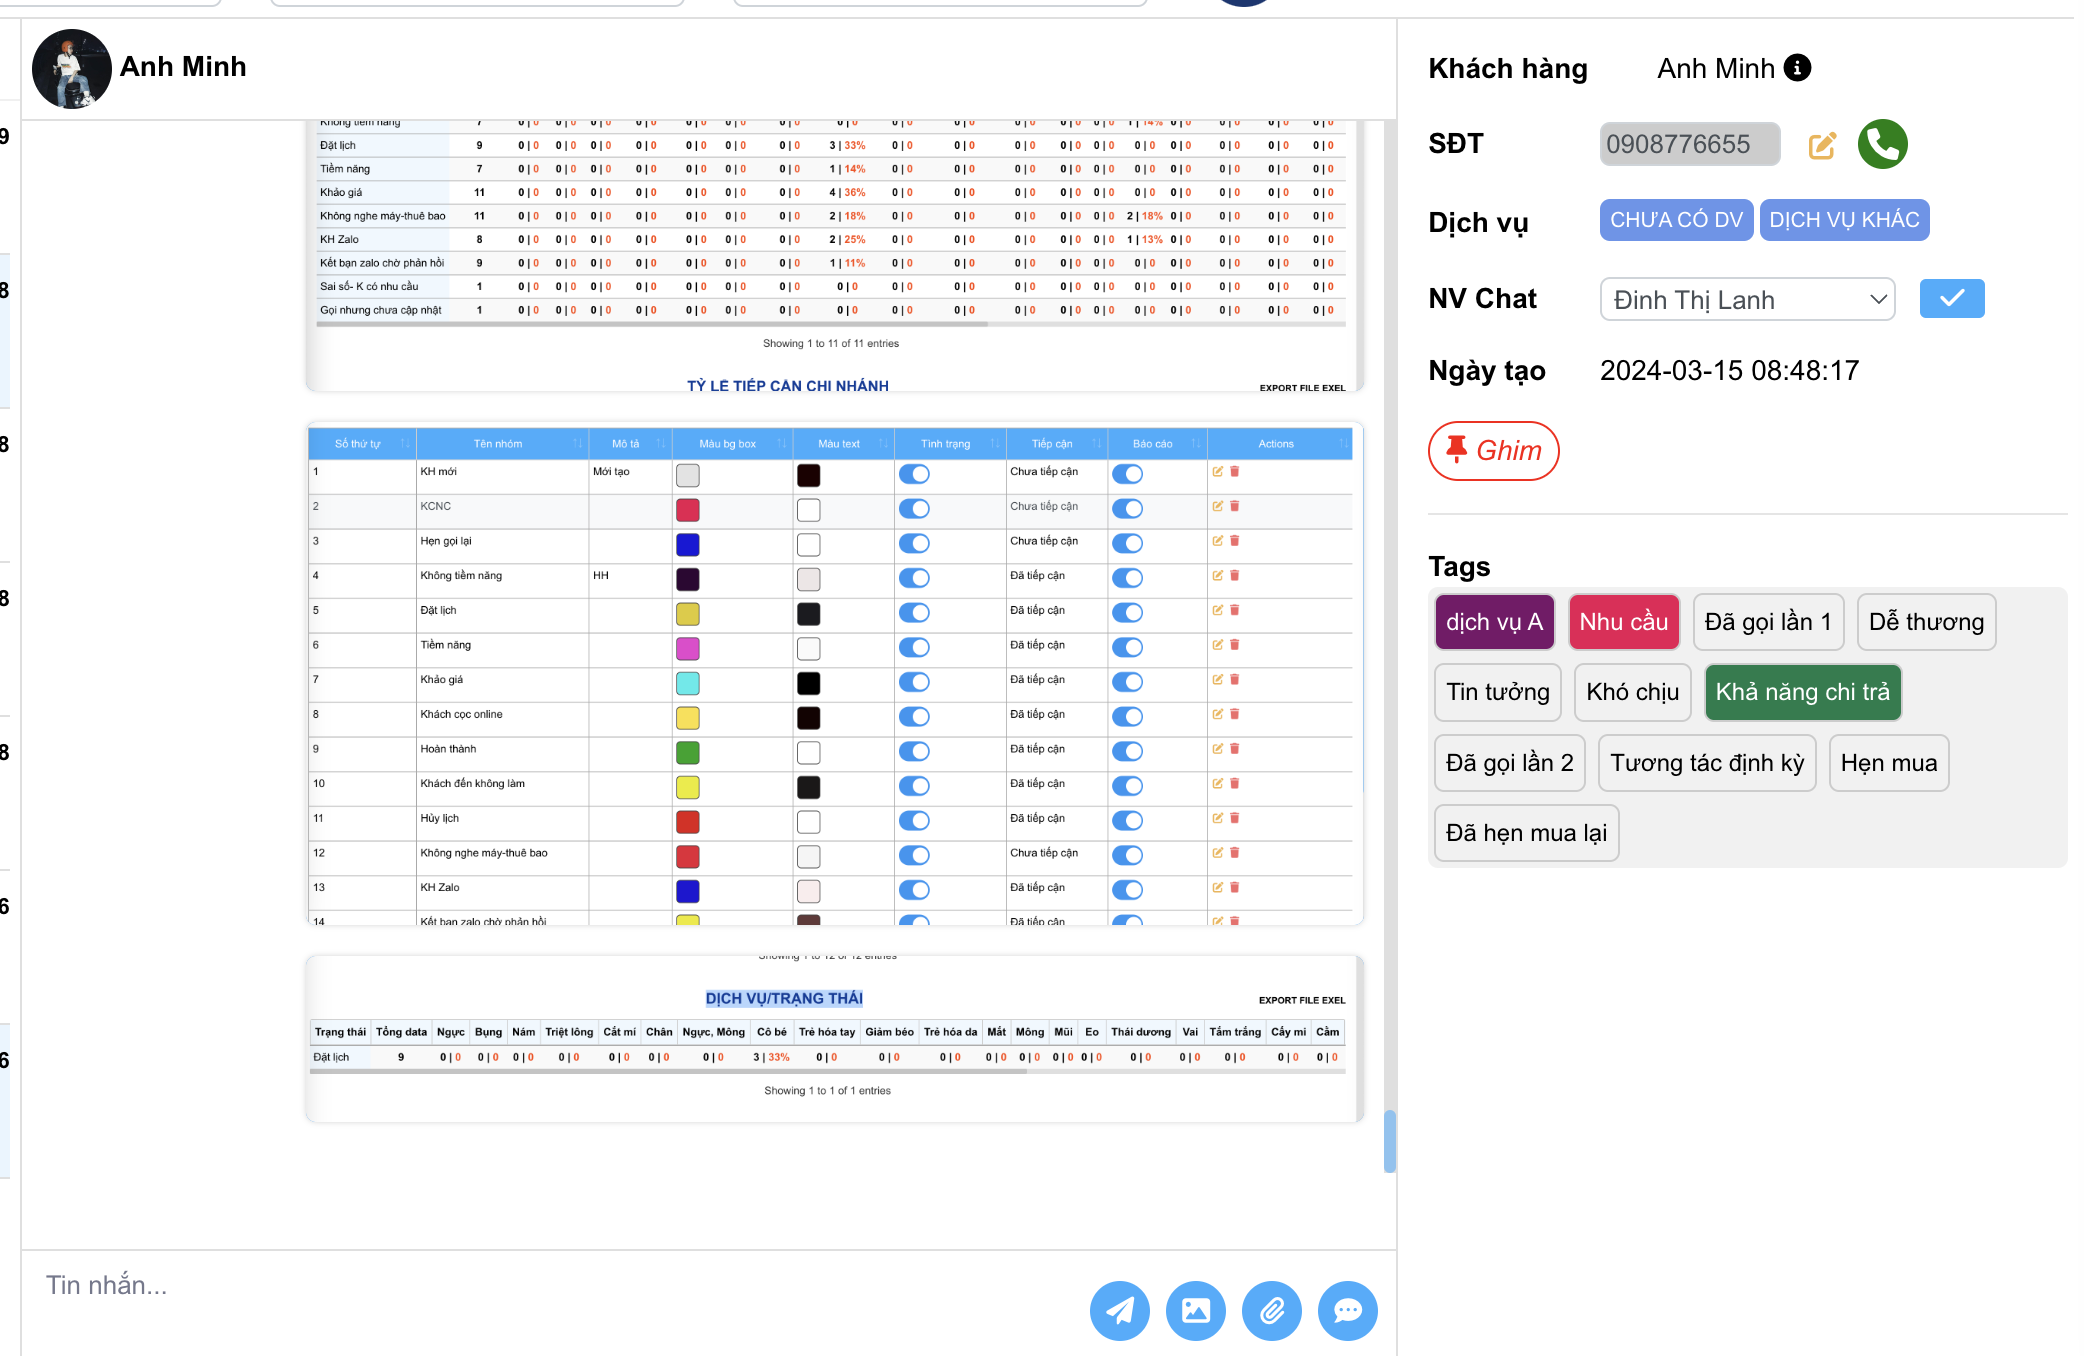The image size is (2084, 1356).
Task: Confirm NV Chat with blue checkmark button
Action: [x=1951, y=298]
